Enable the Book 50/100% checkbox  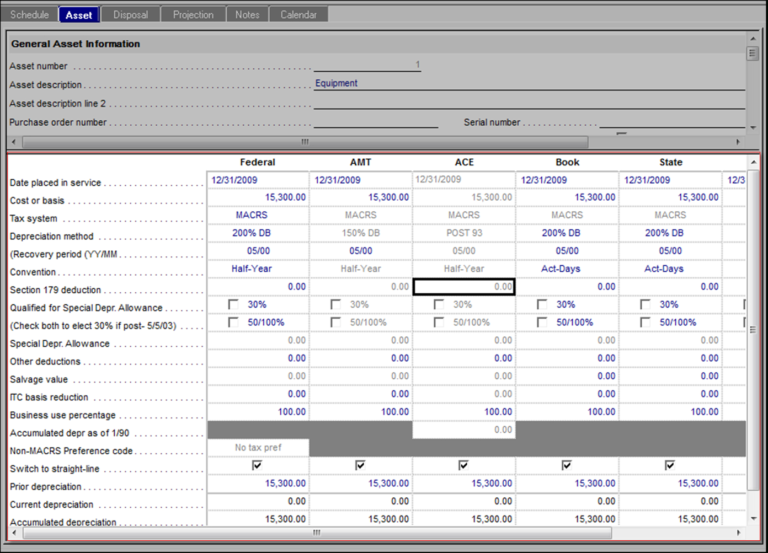click(542, 322)
